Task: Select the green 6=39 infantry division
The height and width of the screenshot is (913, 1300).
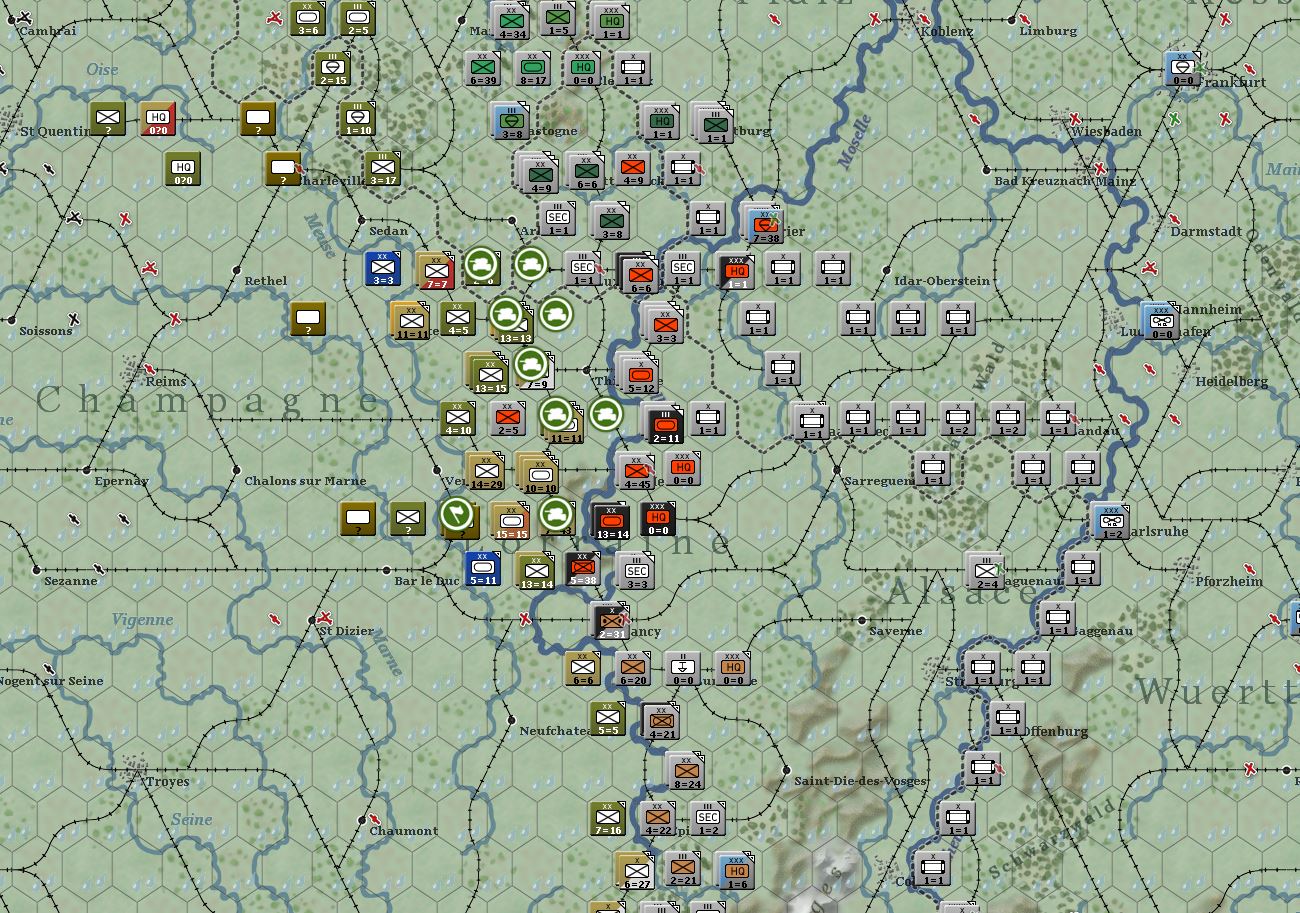Action: [x=483, y=69]
